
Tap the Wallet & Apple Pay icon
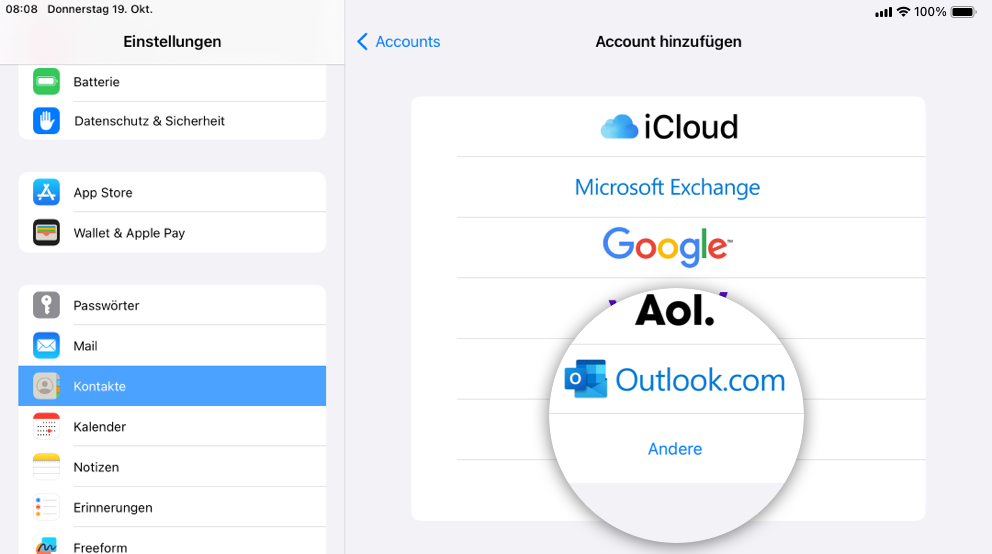tap(46, 233)
